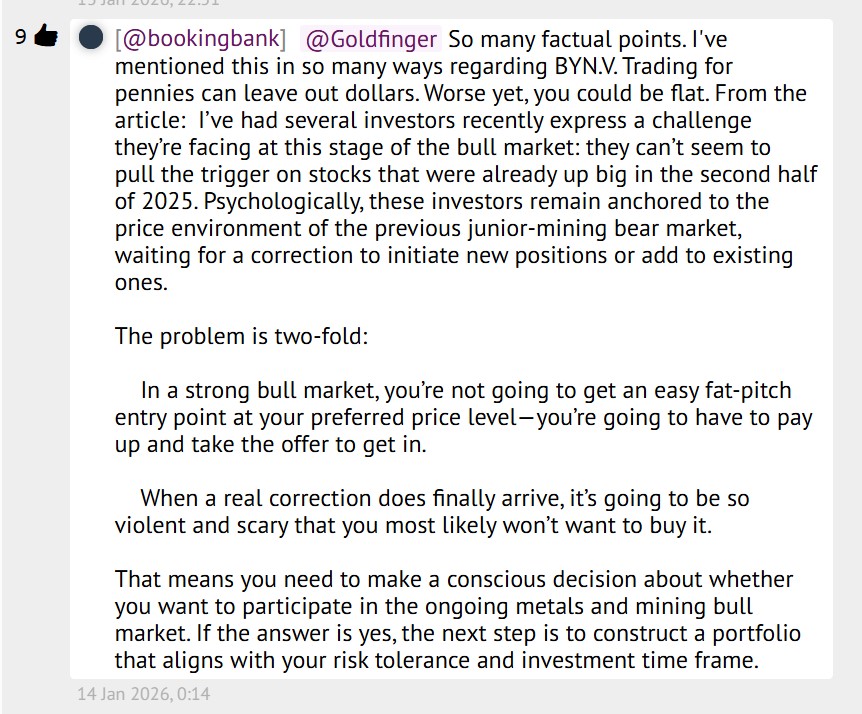This screenshot has width=862, height=714.
Task: Open the @Goldfinger mention
Action: [x=371, y=39]
